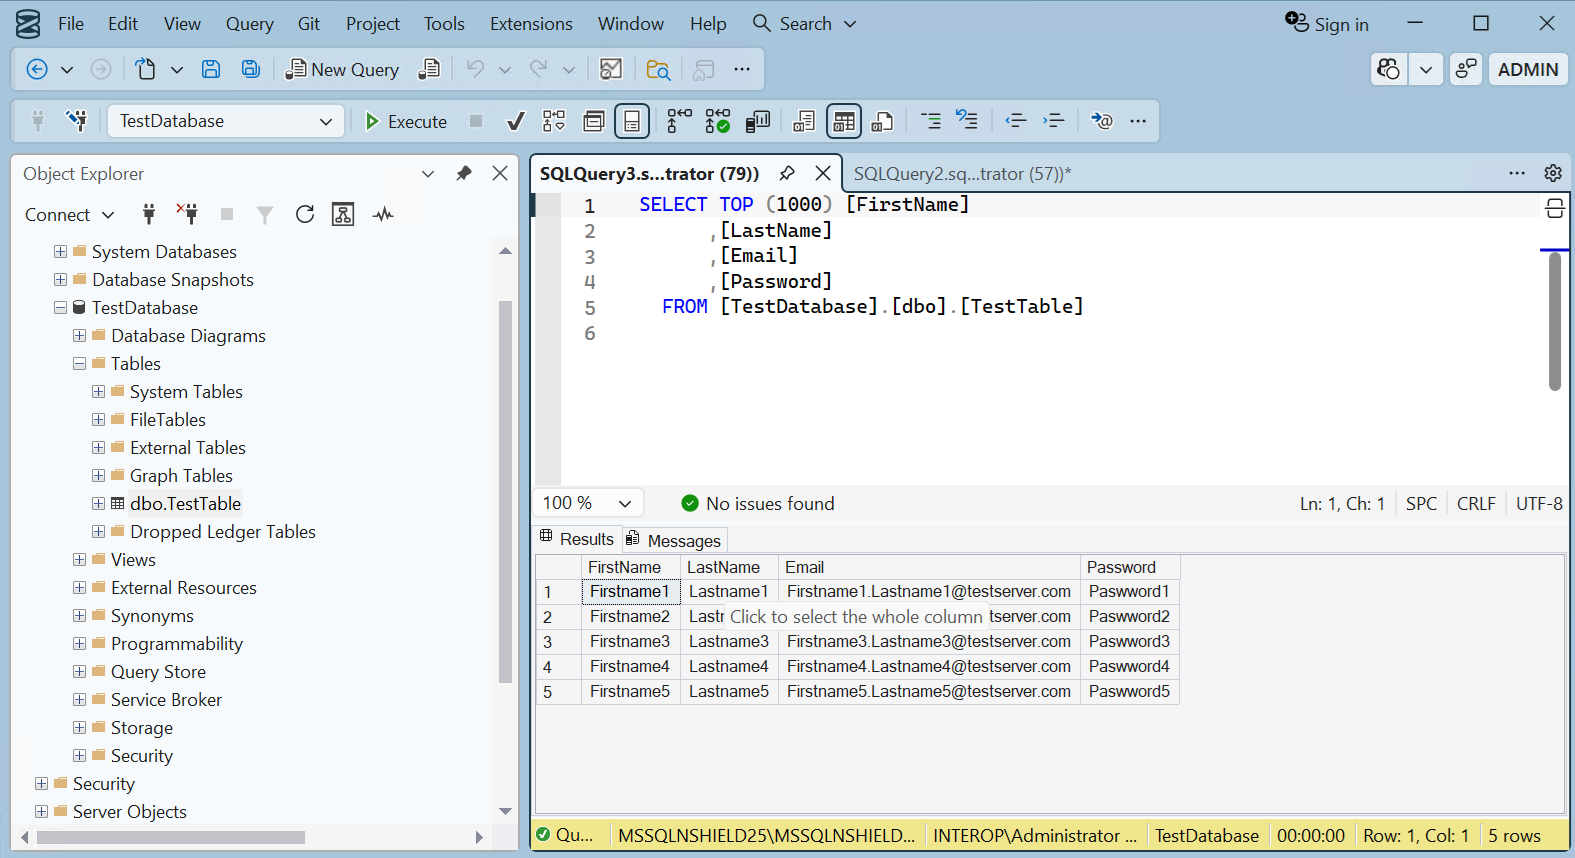The height and width of the screenshot is (858, 1575).
Task: Click the Redo icon in toolbar
Action: click(539, 69)
